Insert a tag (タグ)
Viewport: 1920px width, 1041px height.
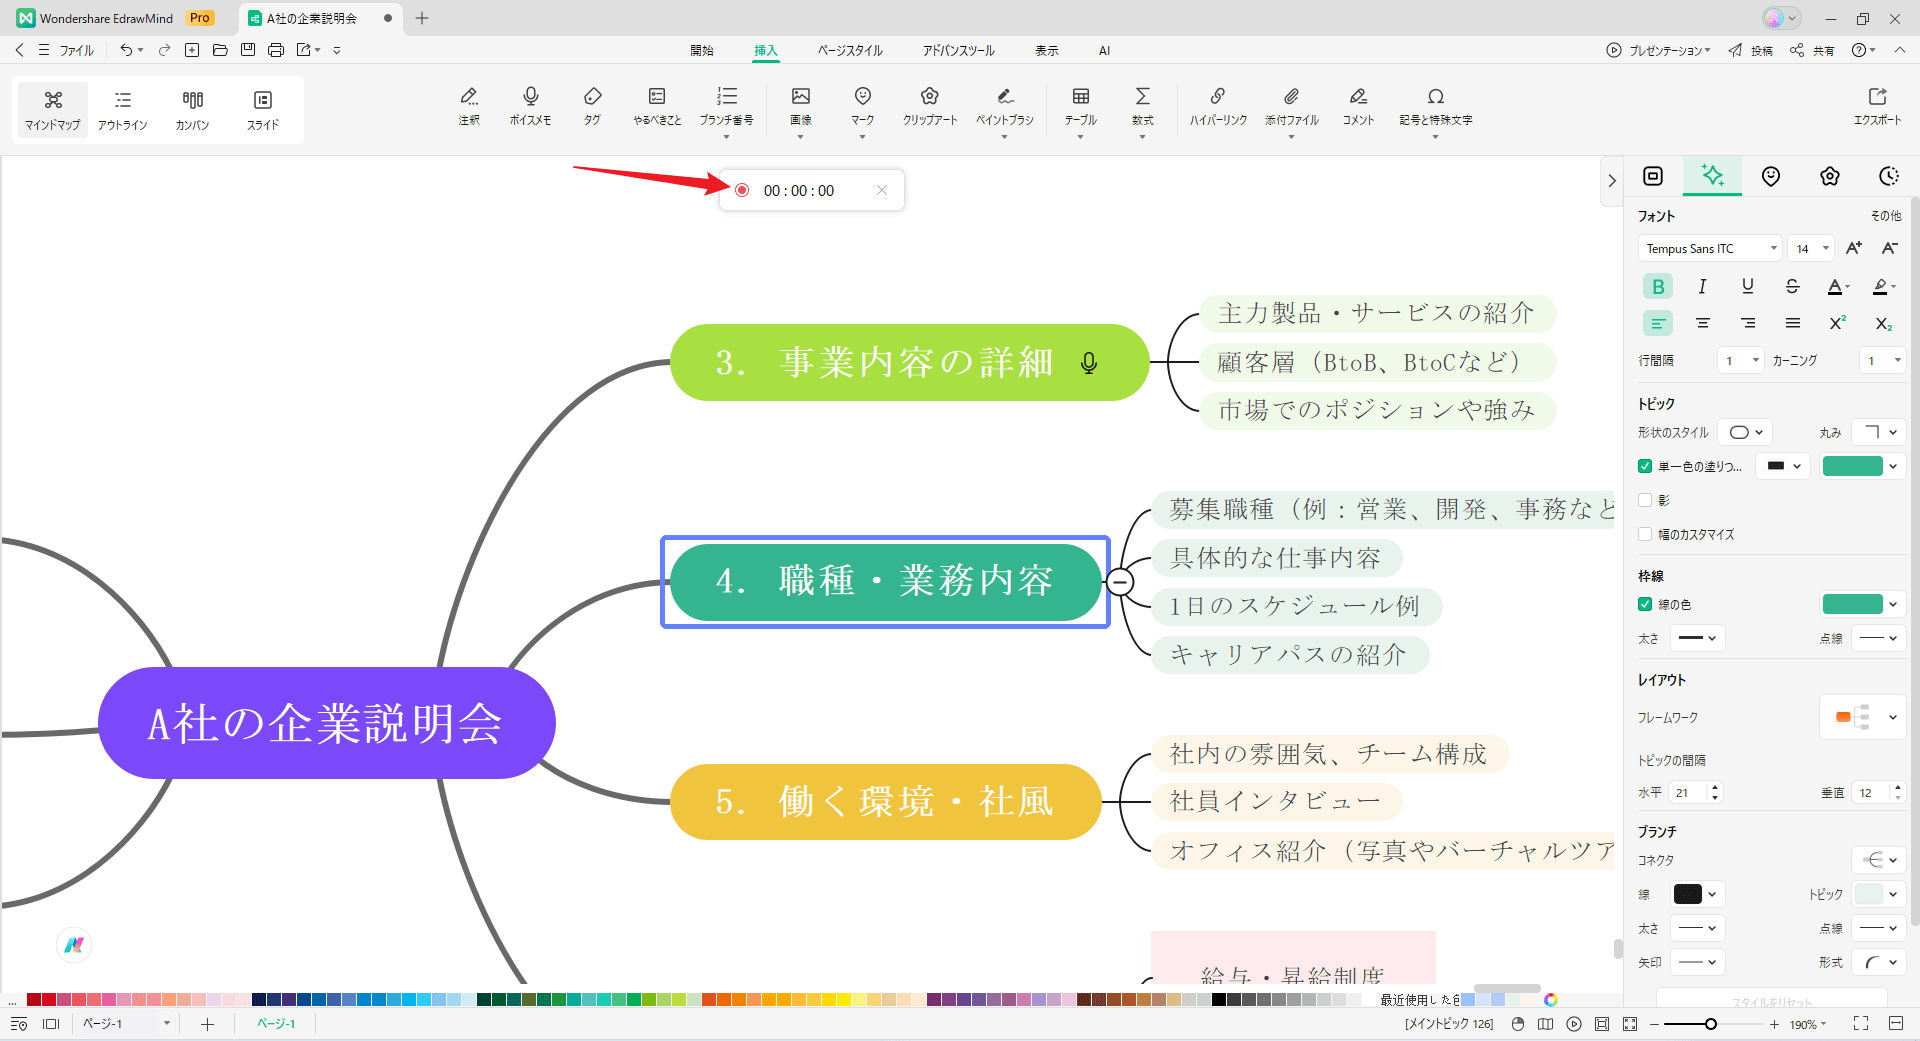[593, 106]
